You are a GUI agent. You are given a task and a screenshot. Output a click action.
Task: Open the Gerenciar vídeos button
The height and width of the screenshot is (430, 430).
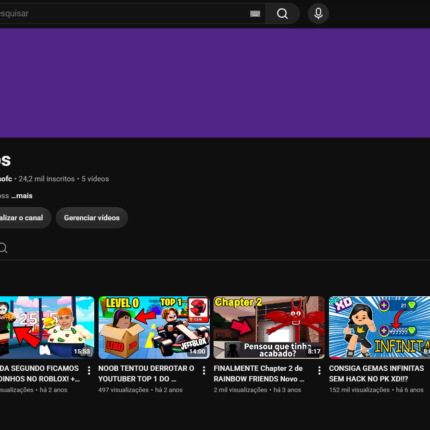pyautogui.click(x=92, y=218)
